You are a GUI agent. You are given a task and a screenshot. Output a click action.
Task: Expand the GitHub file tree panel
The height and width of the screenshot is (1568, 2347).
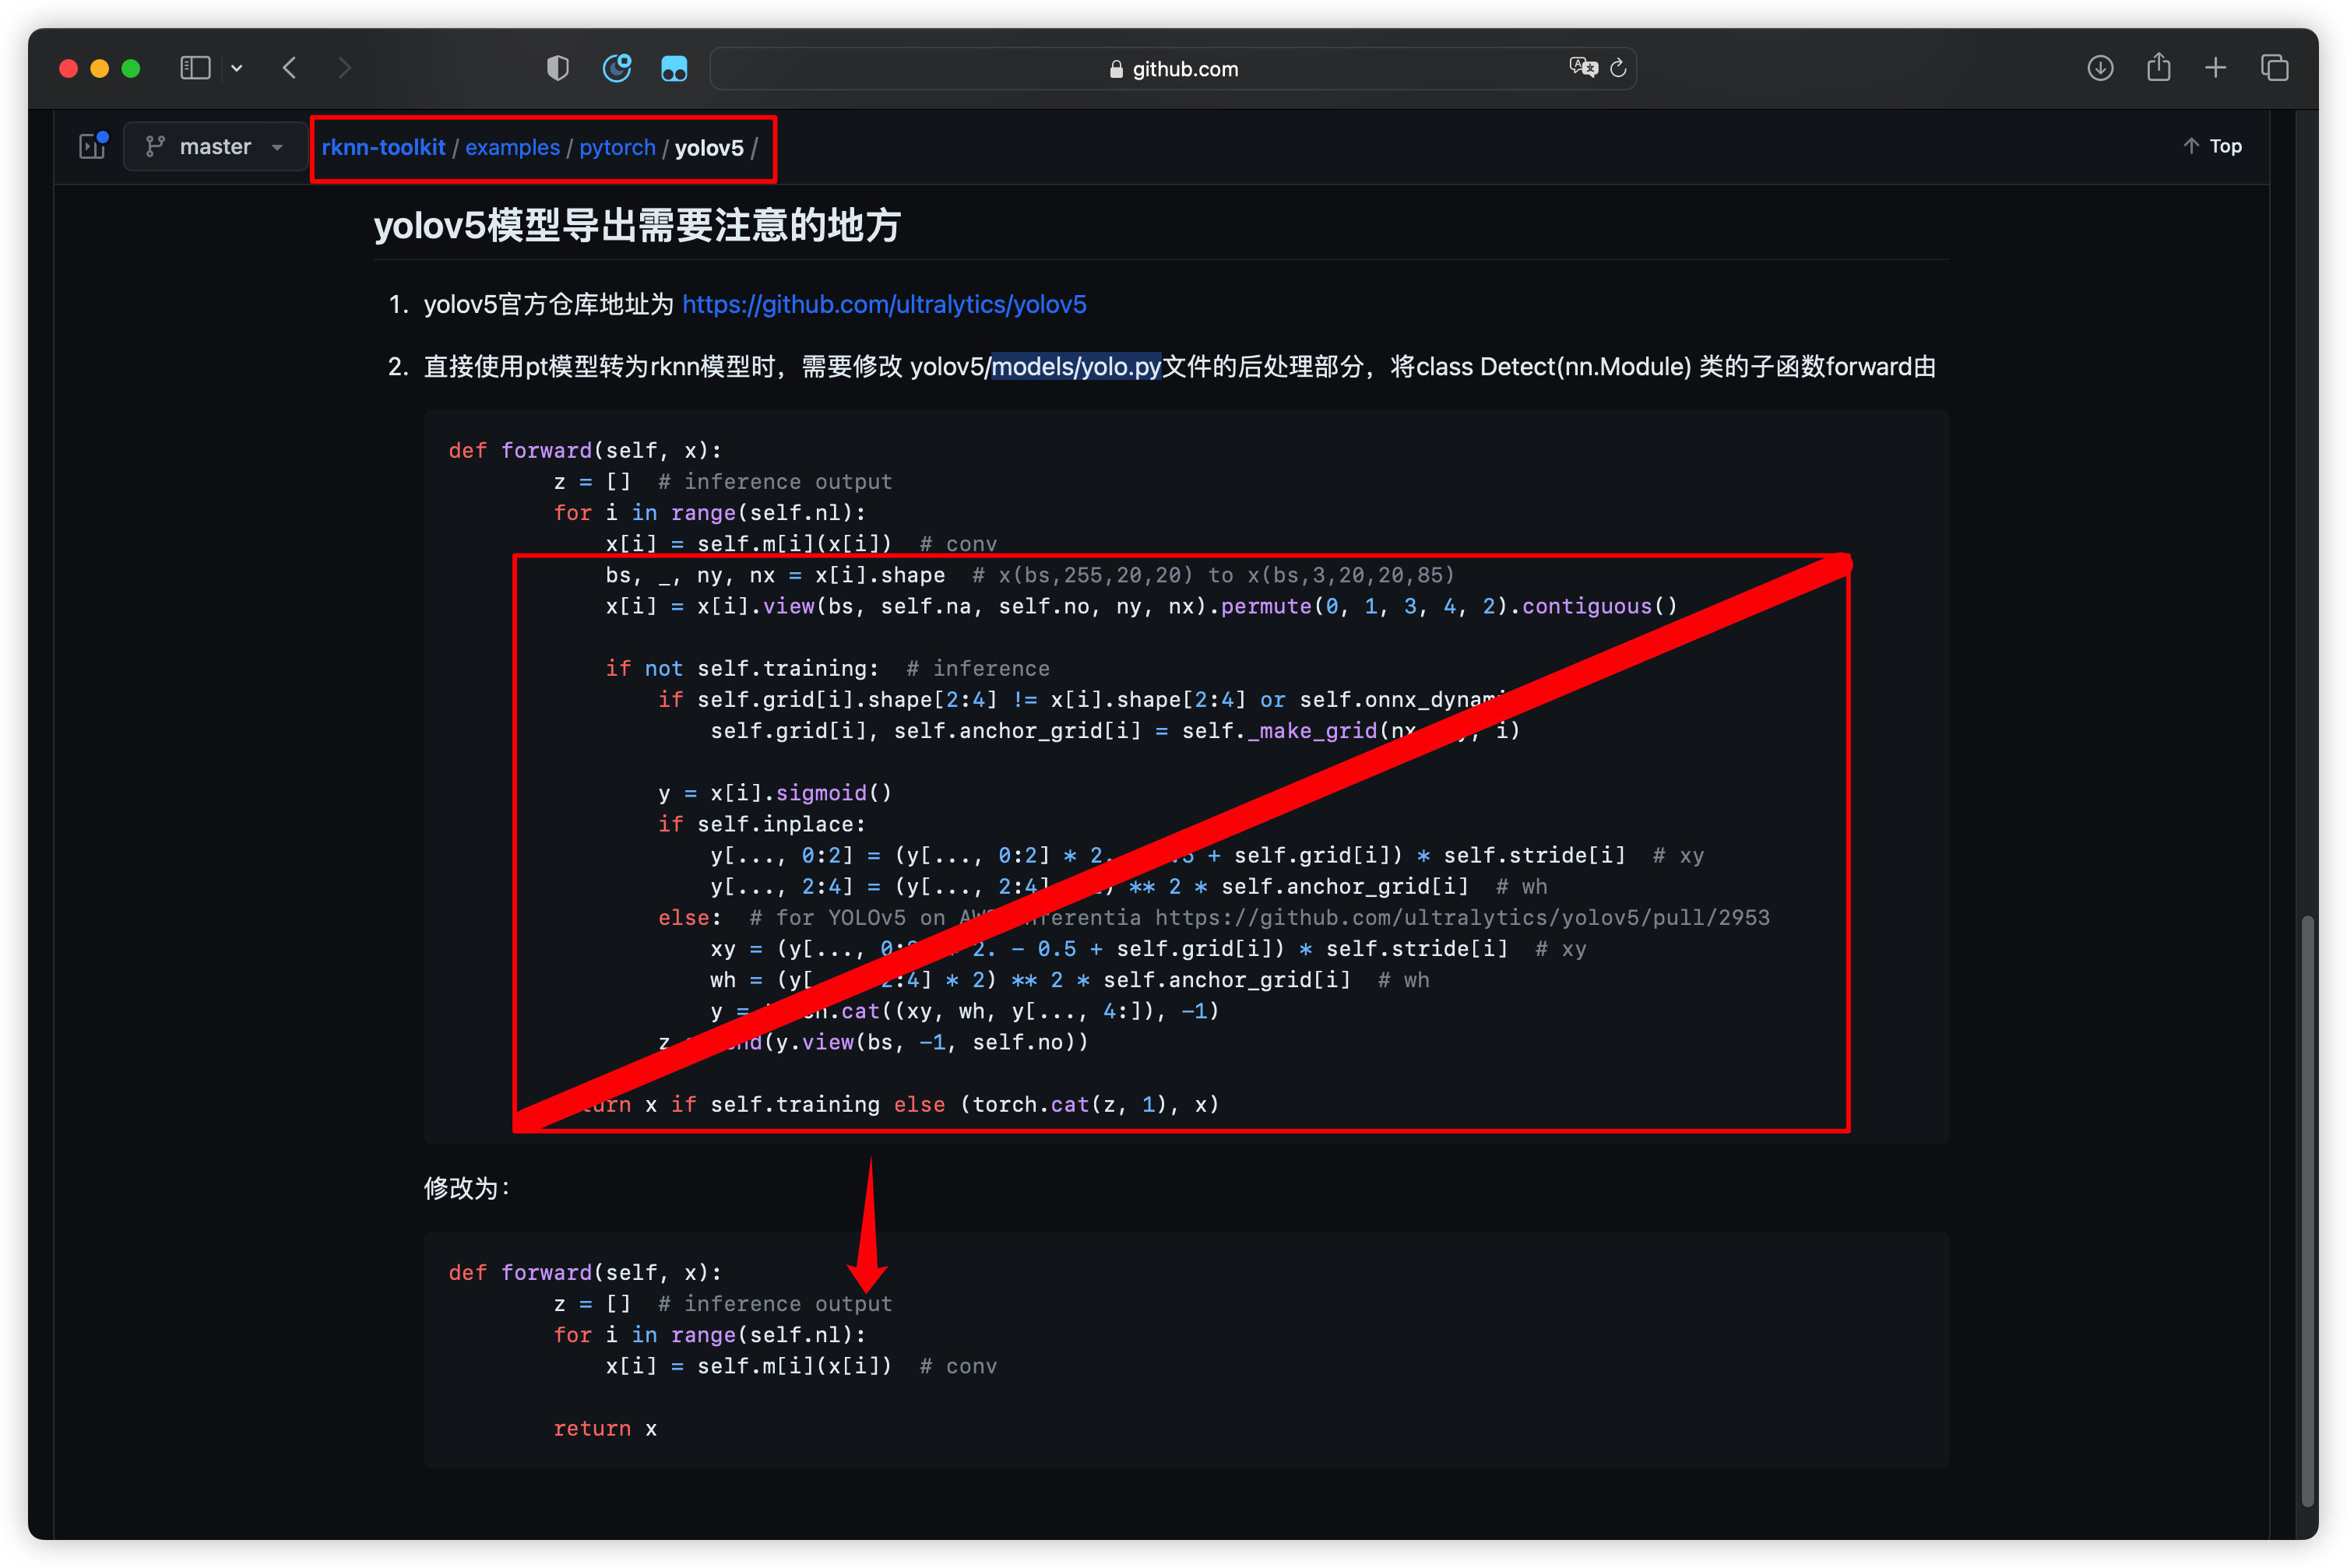pyautogui.click(x=93, y=146)
